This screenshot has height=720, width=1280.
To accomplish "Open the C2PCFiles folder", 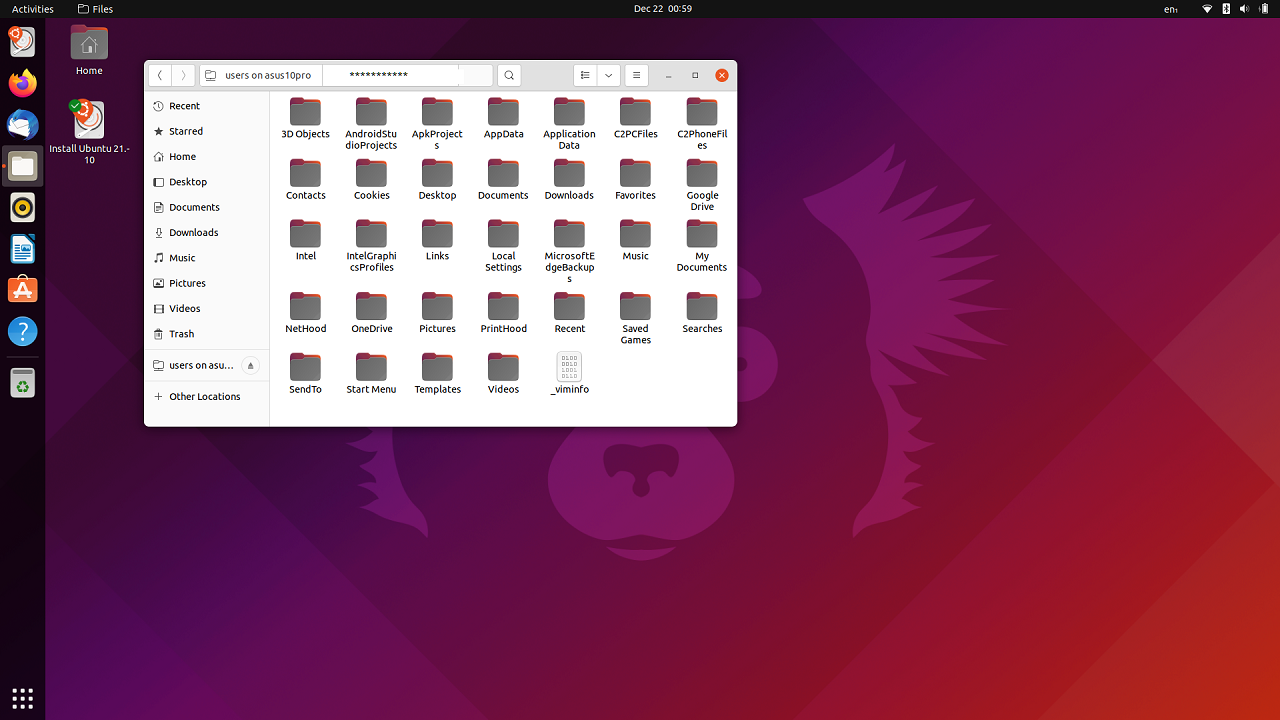I will 635,118.
